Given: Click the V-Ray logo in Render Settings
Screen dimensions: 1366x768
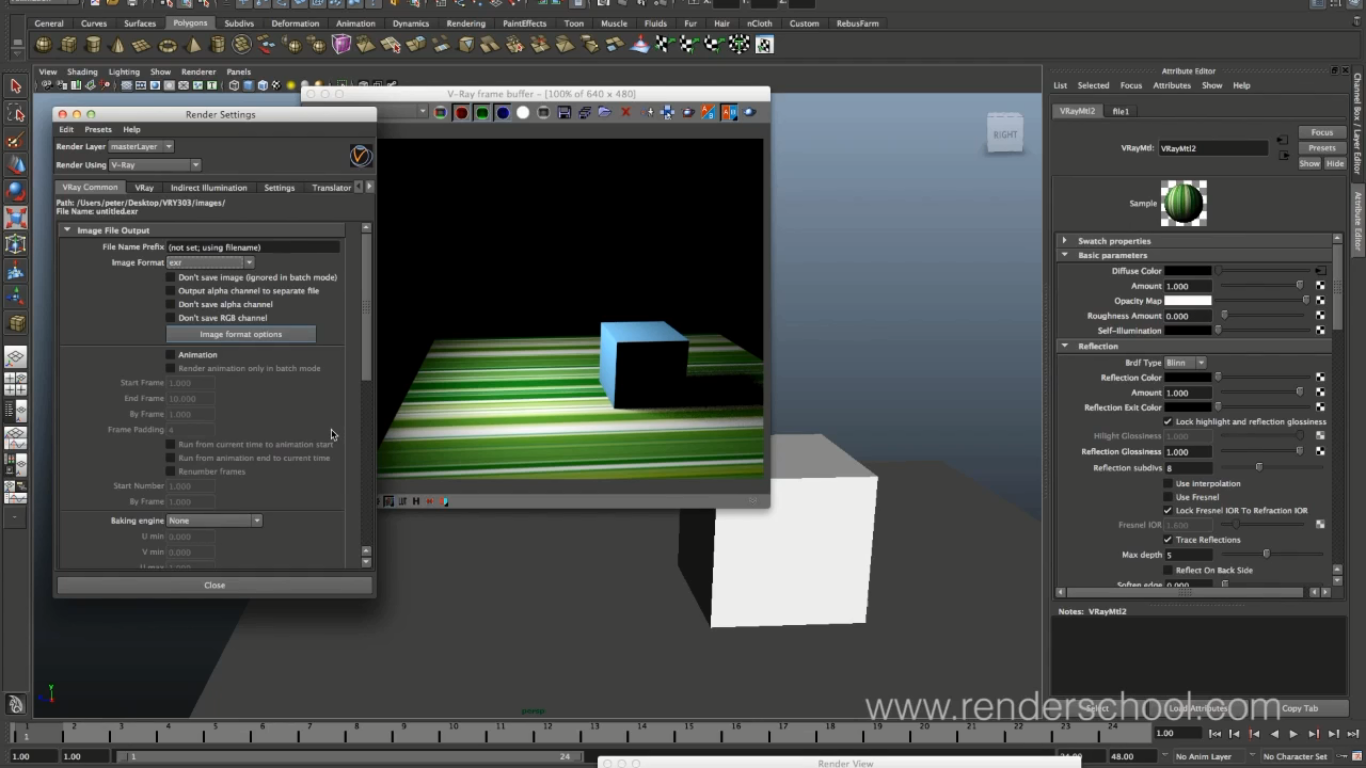Looking at the screenshot, I should 361,156.
